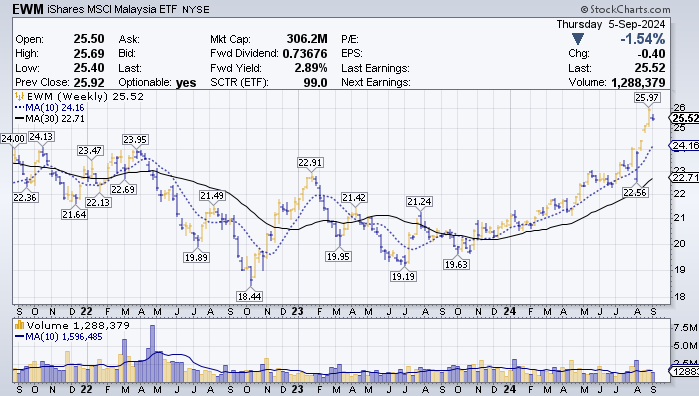Click the 21.64 trough price label

74,214
